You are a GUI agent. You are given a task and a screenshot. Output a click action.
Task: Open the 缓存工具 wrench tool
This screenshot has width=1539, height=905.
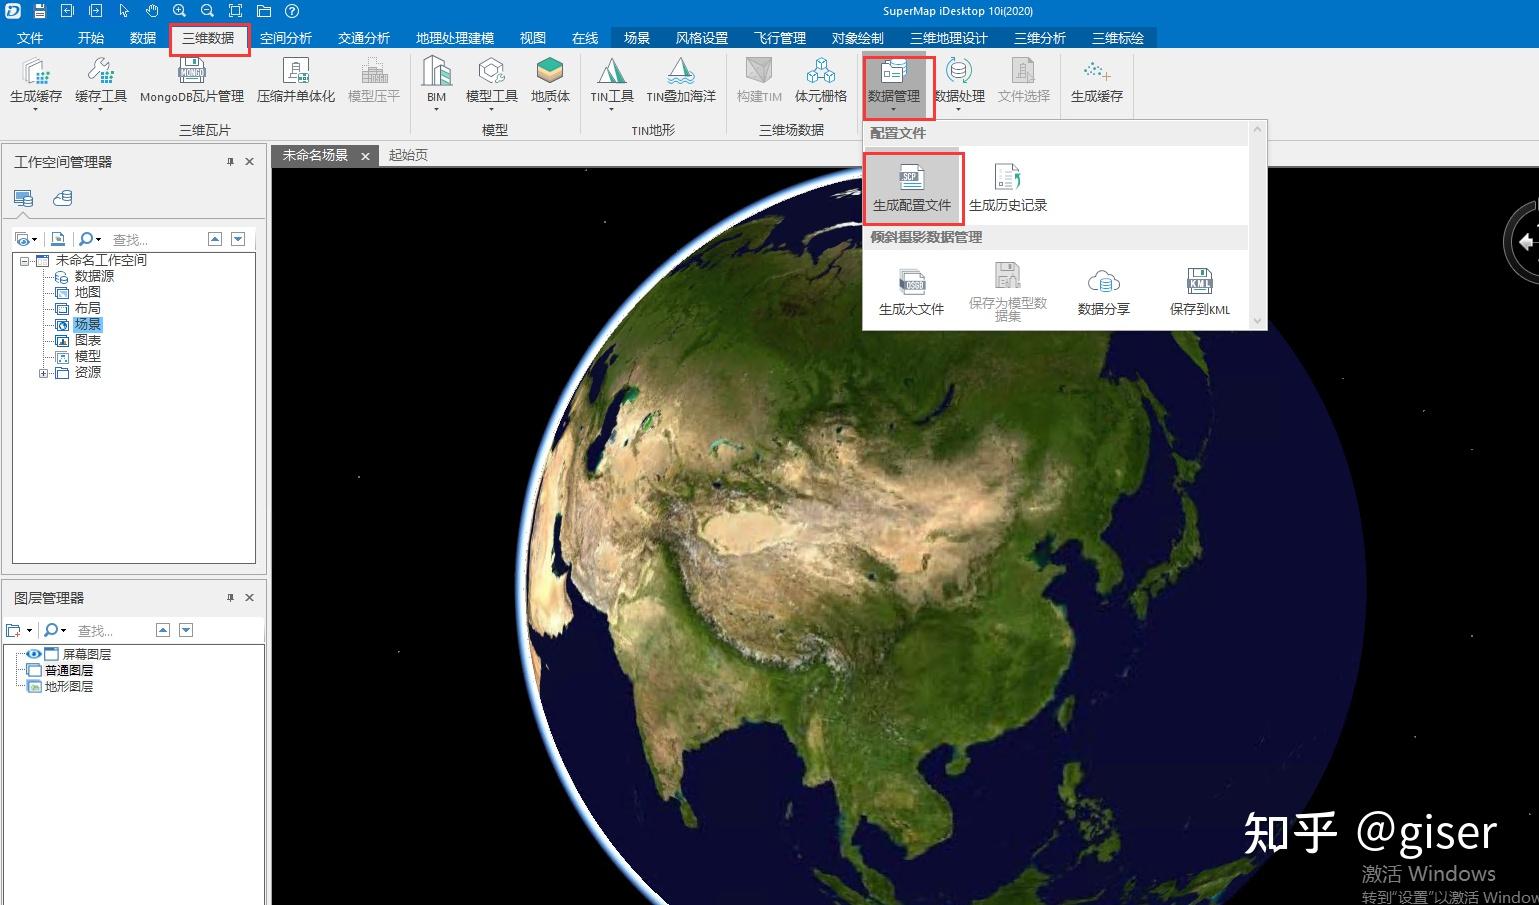coord(101,82)
